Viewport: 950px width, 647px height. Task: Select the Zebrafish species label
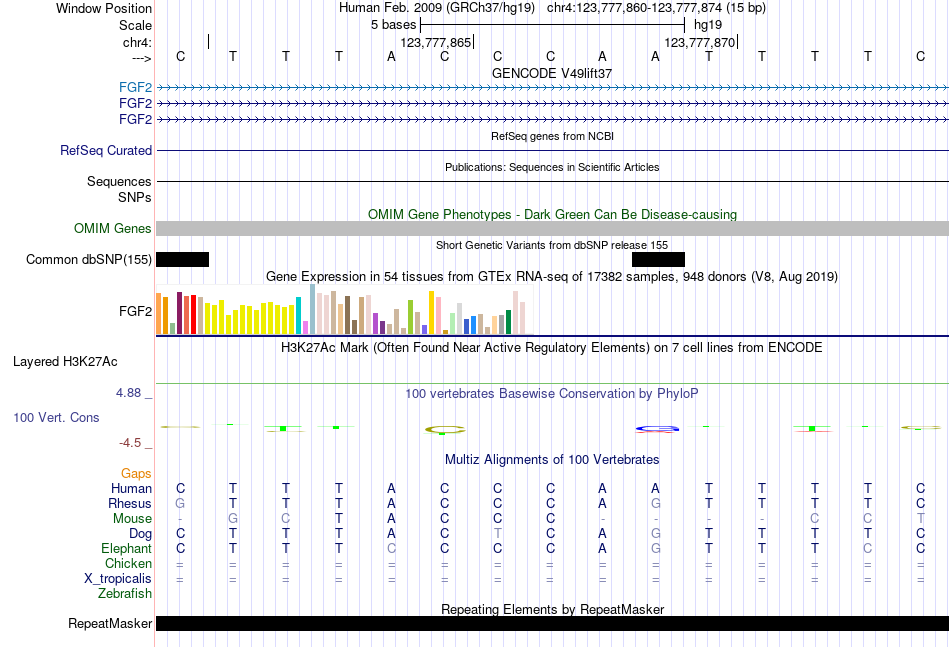coord(125,593)
